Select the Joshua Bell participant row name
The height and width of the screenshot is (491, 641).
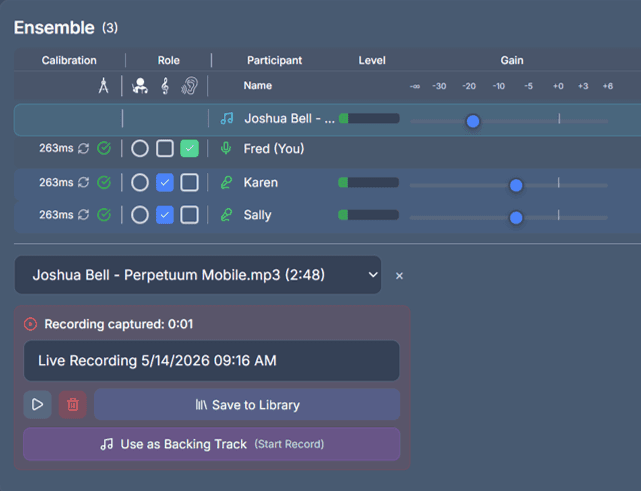[289, 119]
